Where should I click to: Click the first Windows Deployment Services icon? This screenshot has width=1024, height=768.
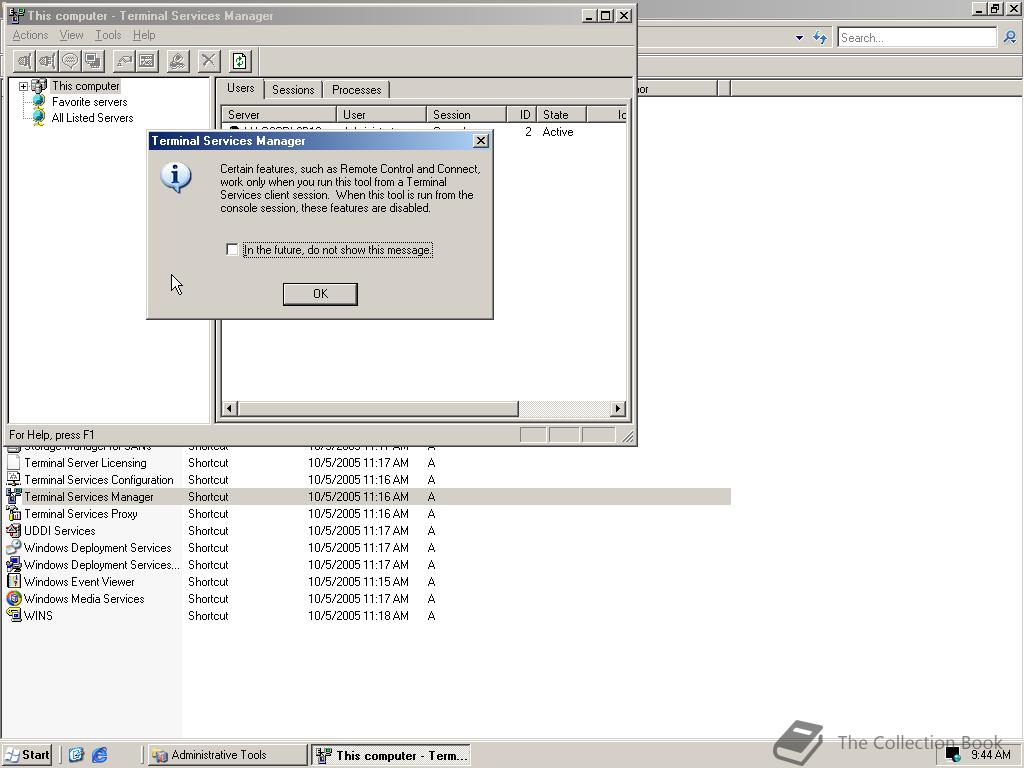pos(14,547)
